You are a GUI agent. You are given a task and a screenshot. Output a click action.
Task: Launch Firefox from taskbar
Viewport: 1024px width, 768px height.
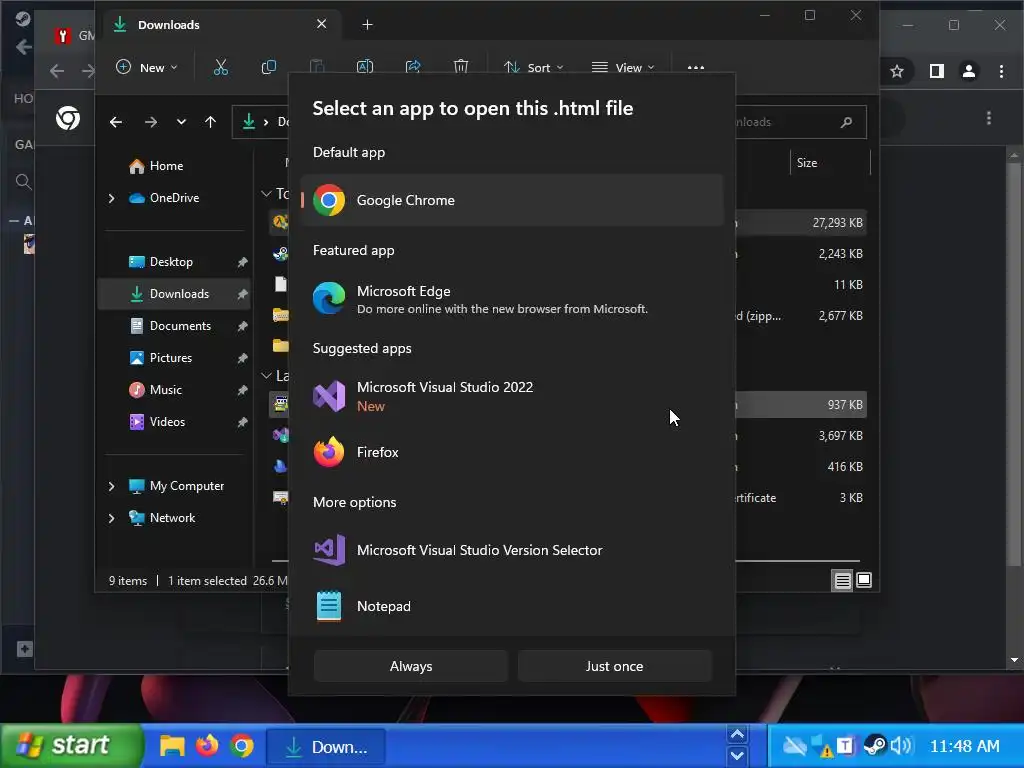207,746
